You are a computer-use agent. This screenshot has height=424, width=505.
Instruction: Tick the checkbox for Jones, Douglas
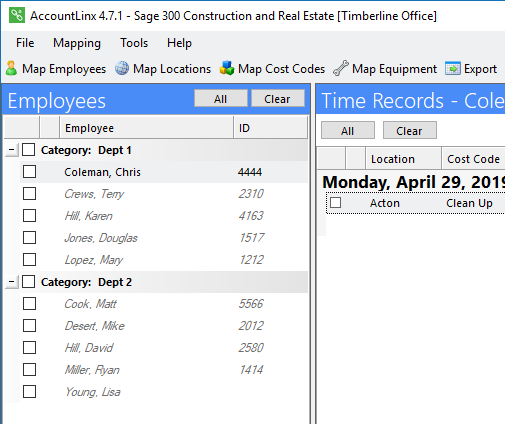point(30,238)
